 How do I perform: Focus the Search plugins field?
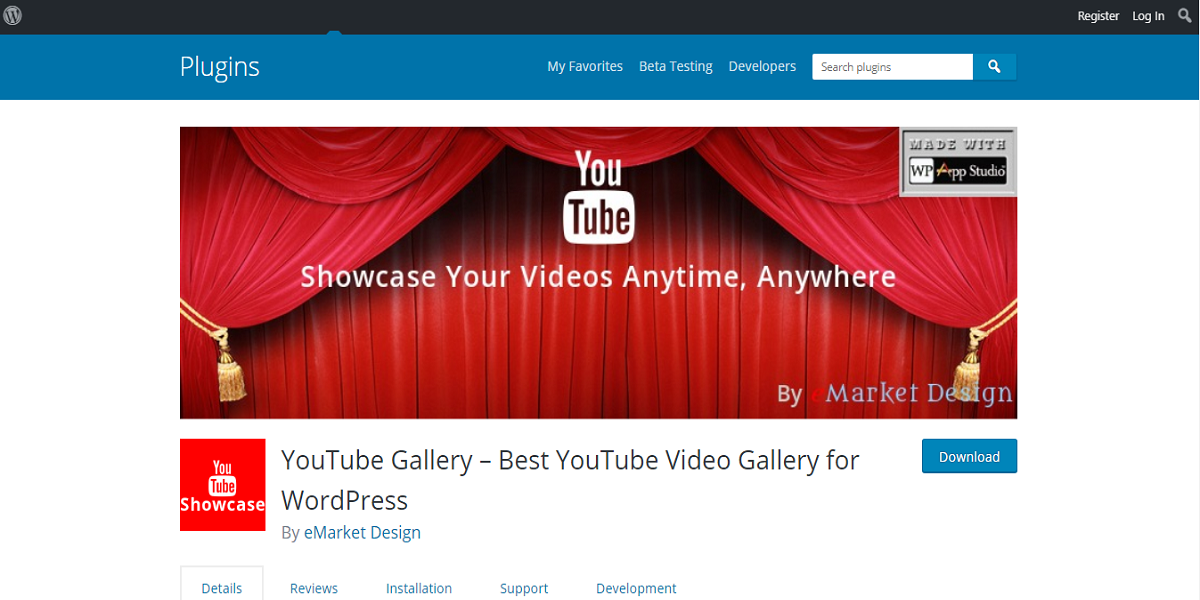(x=892, y=67)
